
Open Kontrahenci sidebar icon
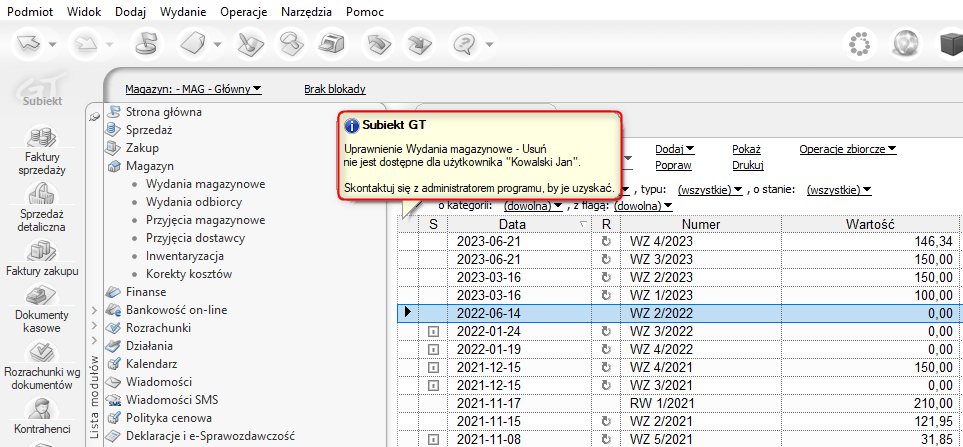click(x=42, y=410)
